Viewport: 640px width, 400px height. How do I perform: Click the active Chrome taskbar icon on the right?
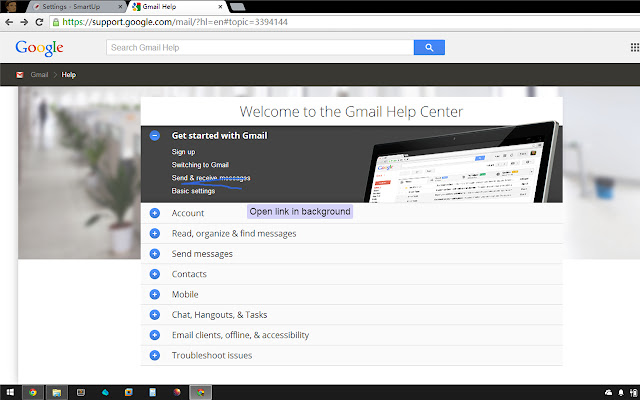click(x=200, y=392)
